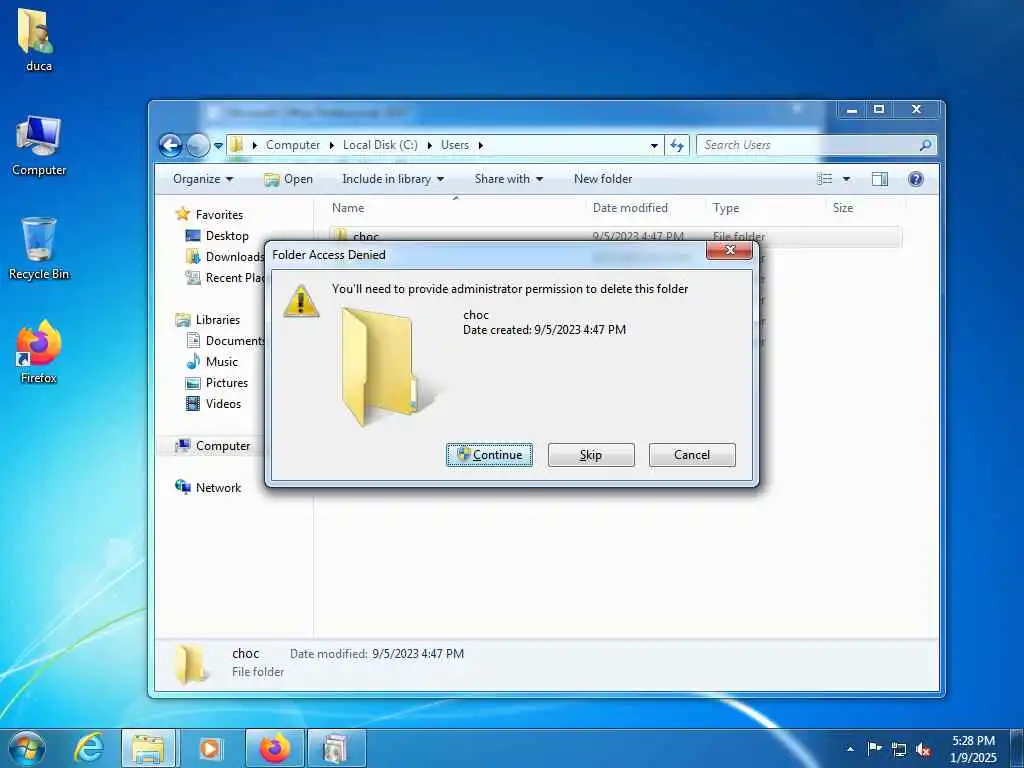This screenshot has height=768, width=1024.
Task: Switch to Firefox on the taskbar
Action: (x=274, y=748)
